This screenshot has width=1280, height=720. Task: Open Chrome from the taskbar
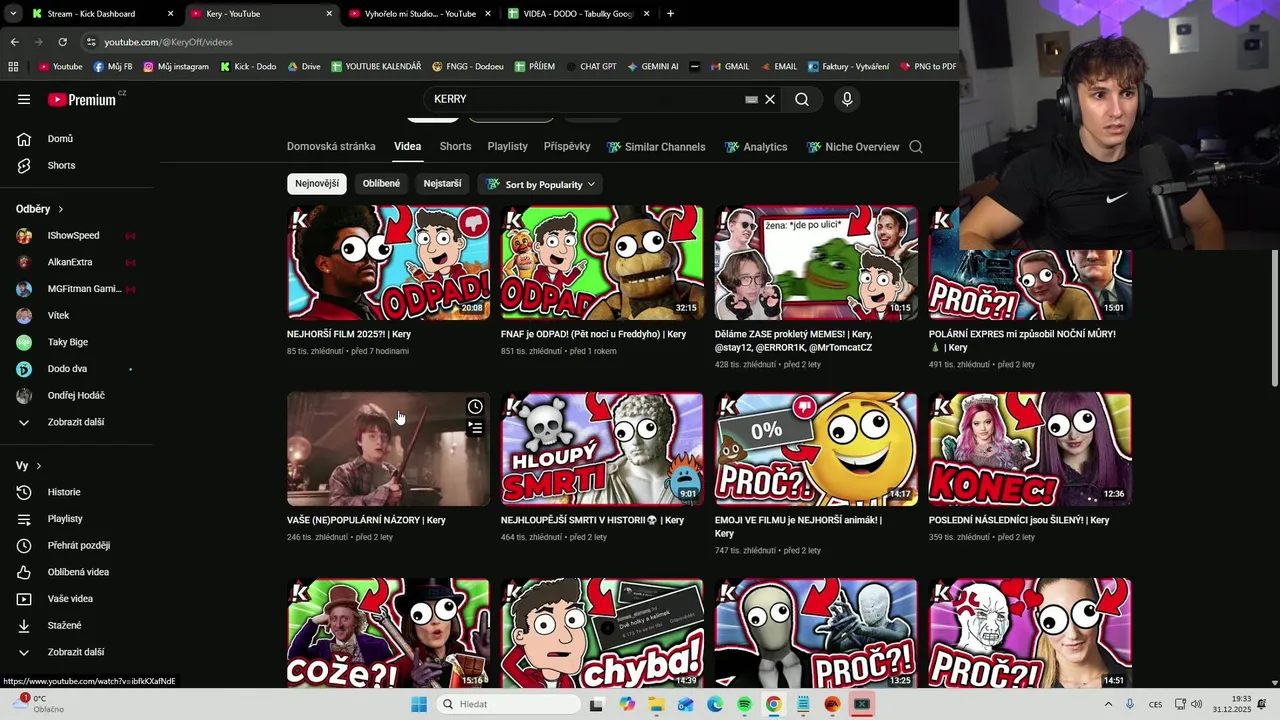tap(773, 704)
